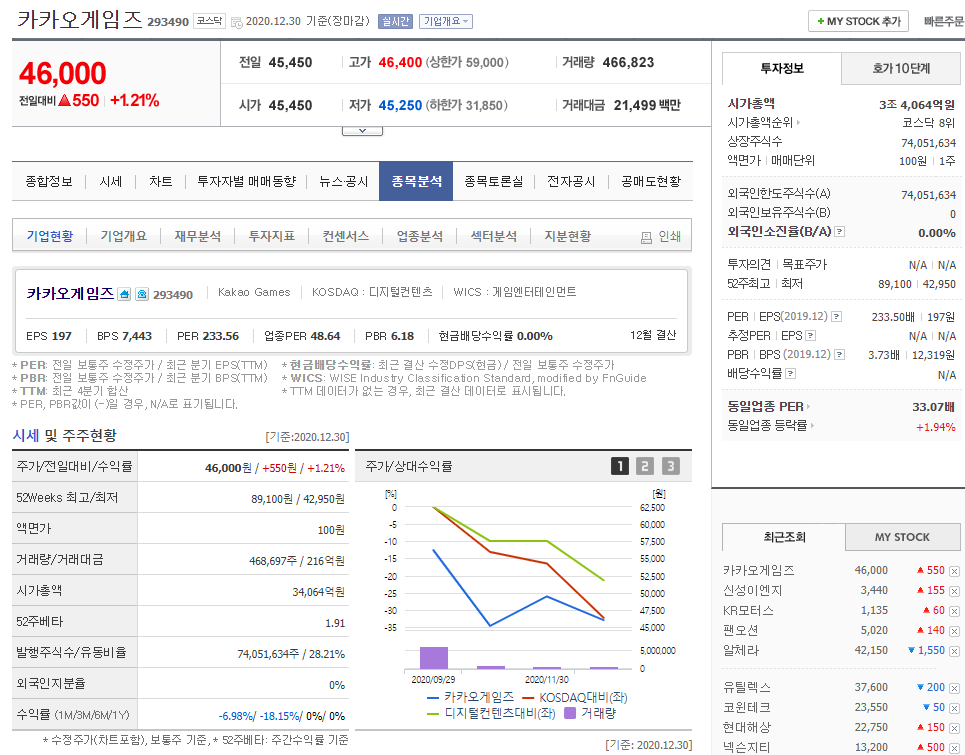The height and width of the screenshot is (755, 965).
Task: Open the 빠른주문 quick order link
Action: [x=943, y=22]
